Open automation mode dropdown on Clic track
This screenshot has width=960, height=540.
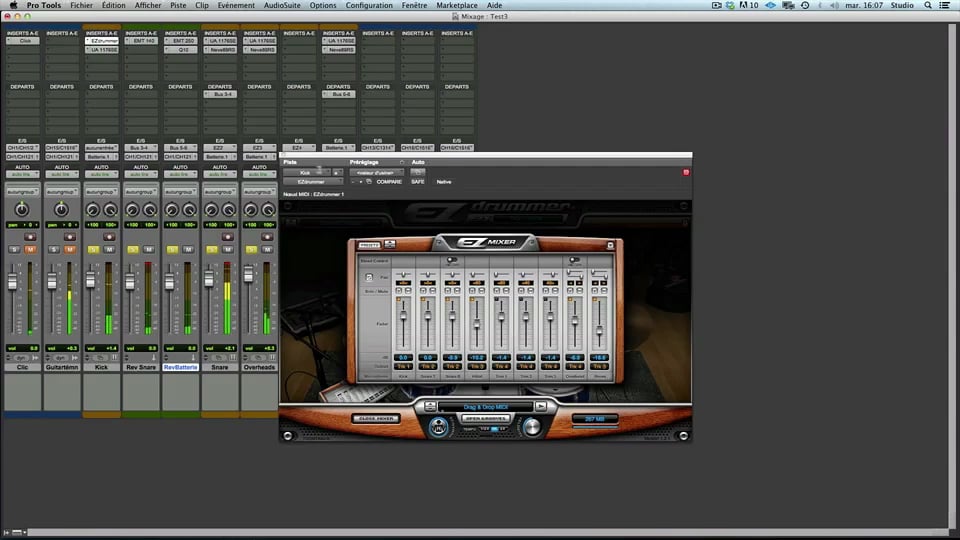tap(22, 174)
